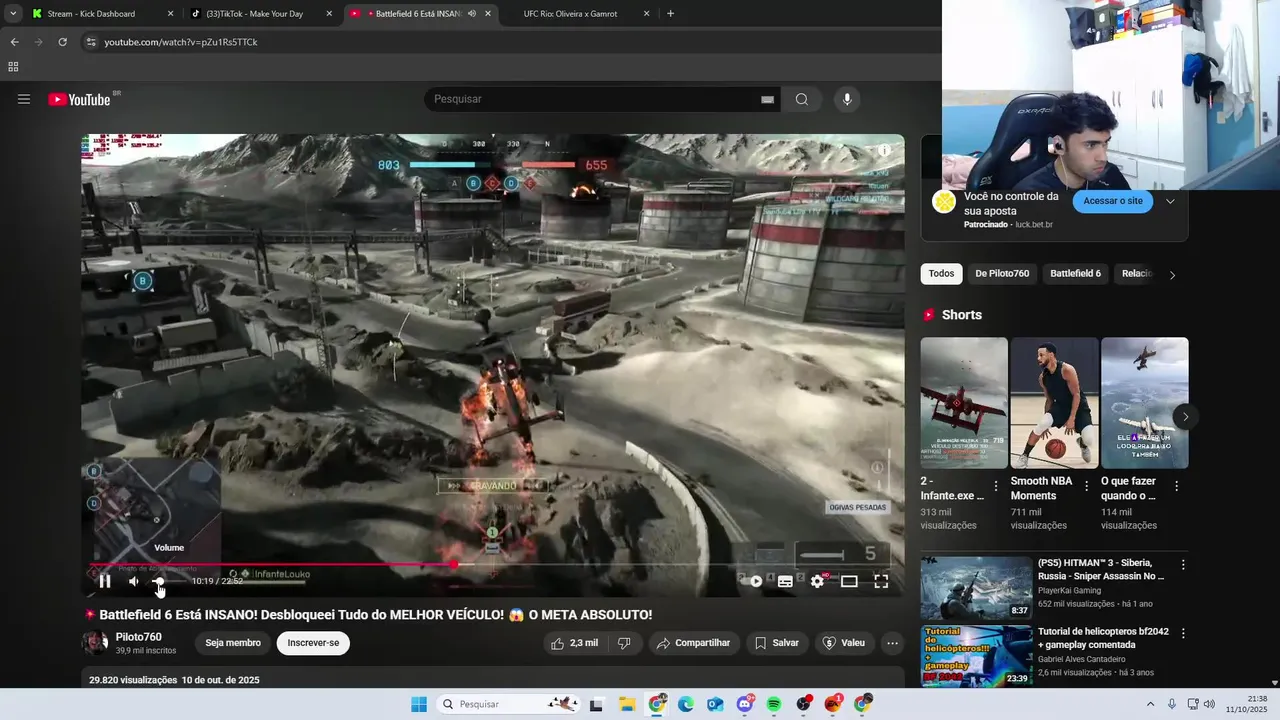This screenshot has width=1280, height=720.
Task: Mute the video with the speaker icon
Action: pyautogui.click(x=133, y=581)
